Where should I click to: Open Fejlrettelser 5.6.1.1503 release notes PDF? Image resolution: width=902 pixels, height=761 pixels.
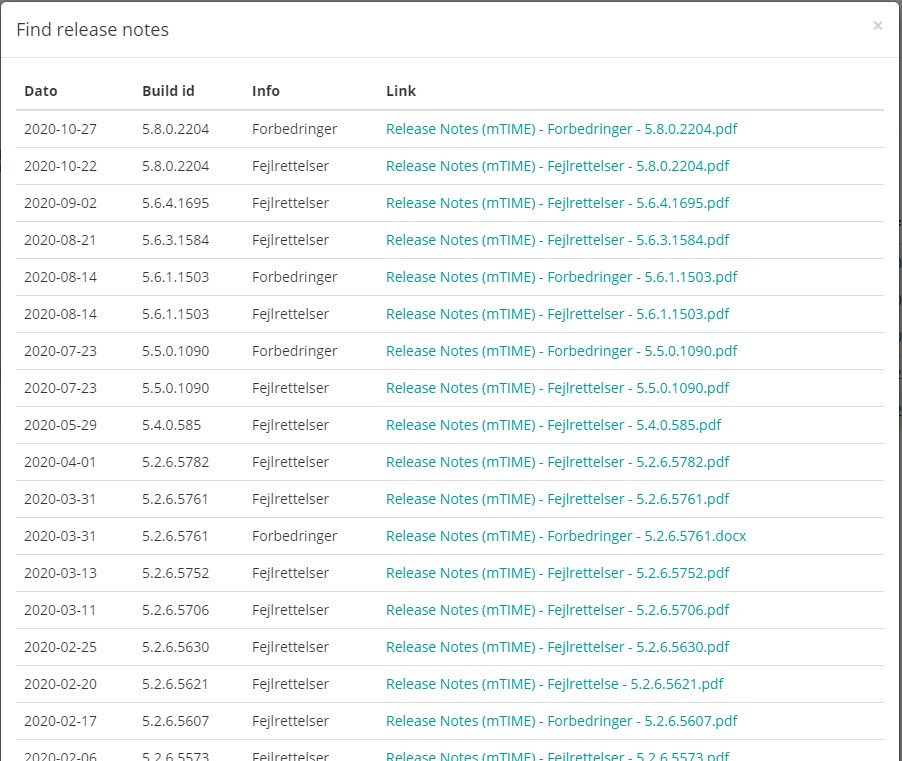coord(557,314)
